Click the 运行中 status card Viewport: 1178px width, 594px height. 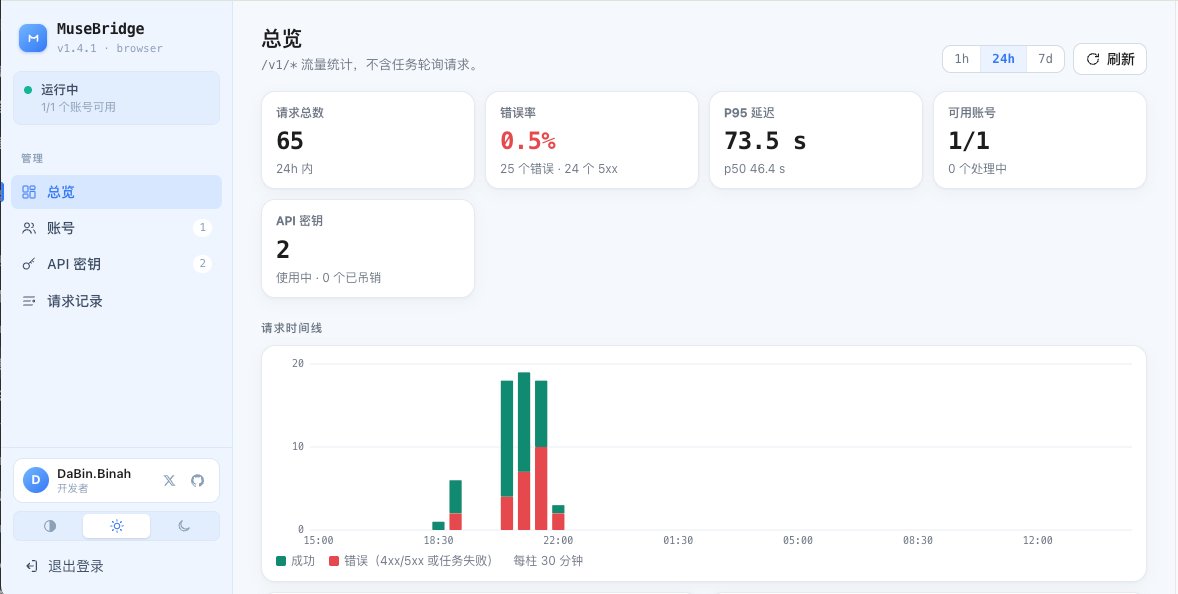point(116,98)
